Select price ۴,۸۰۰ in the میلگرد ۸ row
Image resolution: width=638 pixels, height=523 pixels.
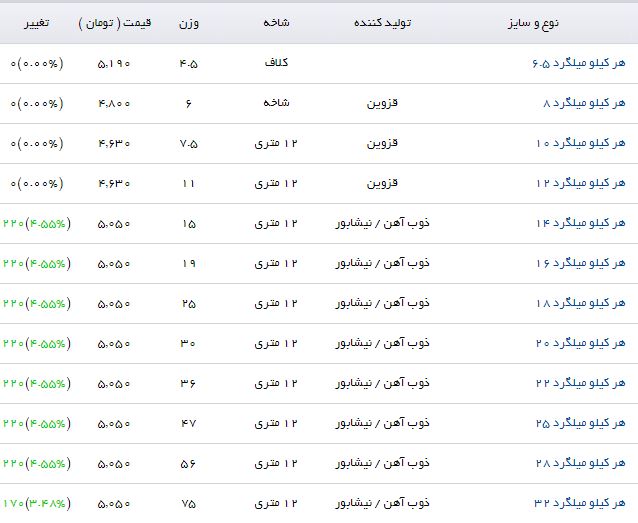coord(114,104)
